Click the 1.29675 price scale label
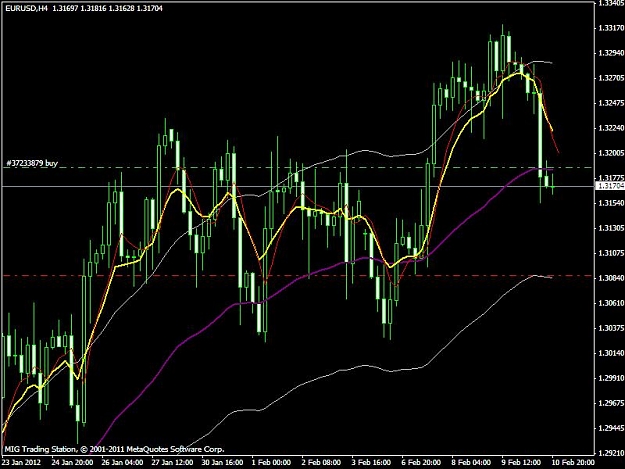 (611, 403)
